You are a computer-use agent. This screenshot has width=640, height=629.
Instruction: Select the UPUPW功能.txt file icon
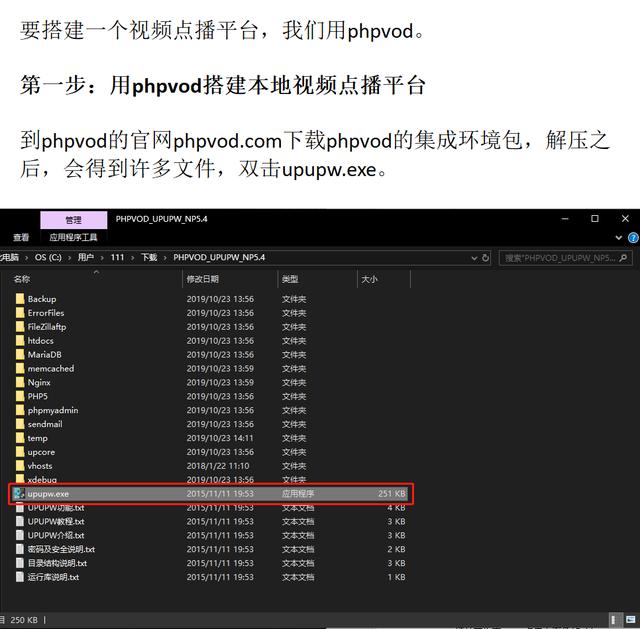(20, 508)
